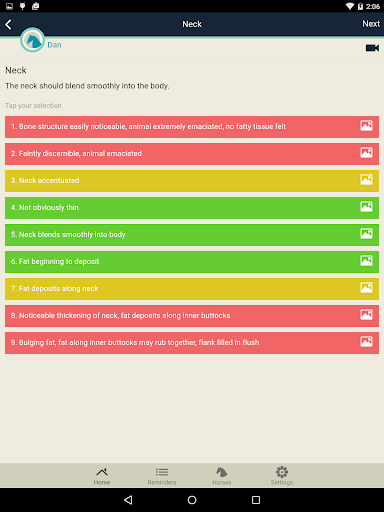Open the Settings tab

(x=282, y=476)
